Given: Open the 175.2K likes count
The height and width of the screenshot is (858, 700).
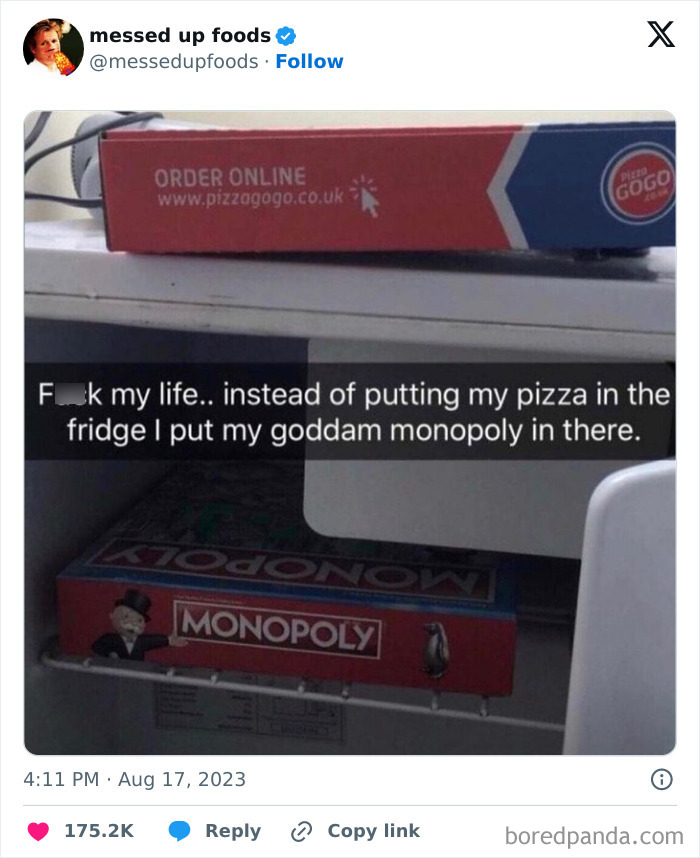Looking at the screenshot, I should coord(99,831).
